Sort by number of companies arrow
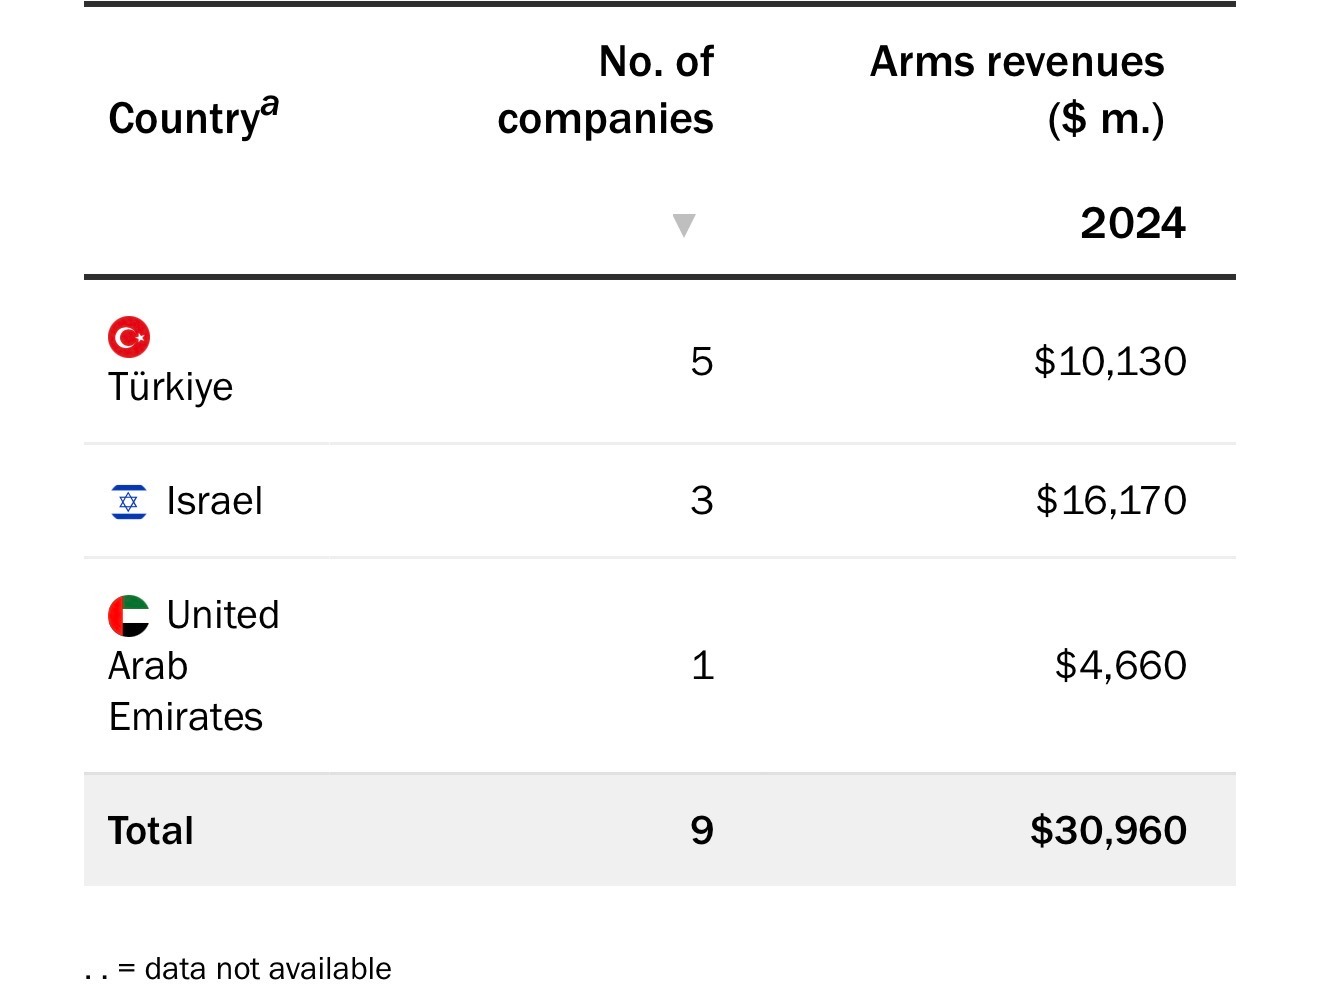Viewport: 1320px width, 1007px height. tap(684, 225)
